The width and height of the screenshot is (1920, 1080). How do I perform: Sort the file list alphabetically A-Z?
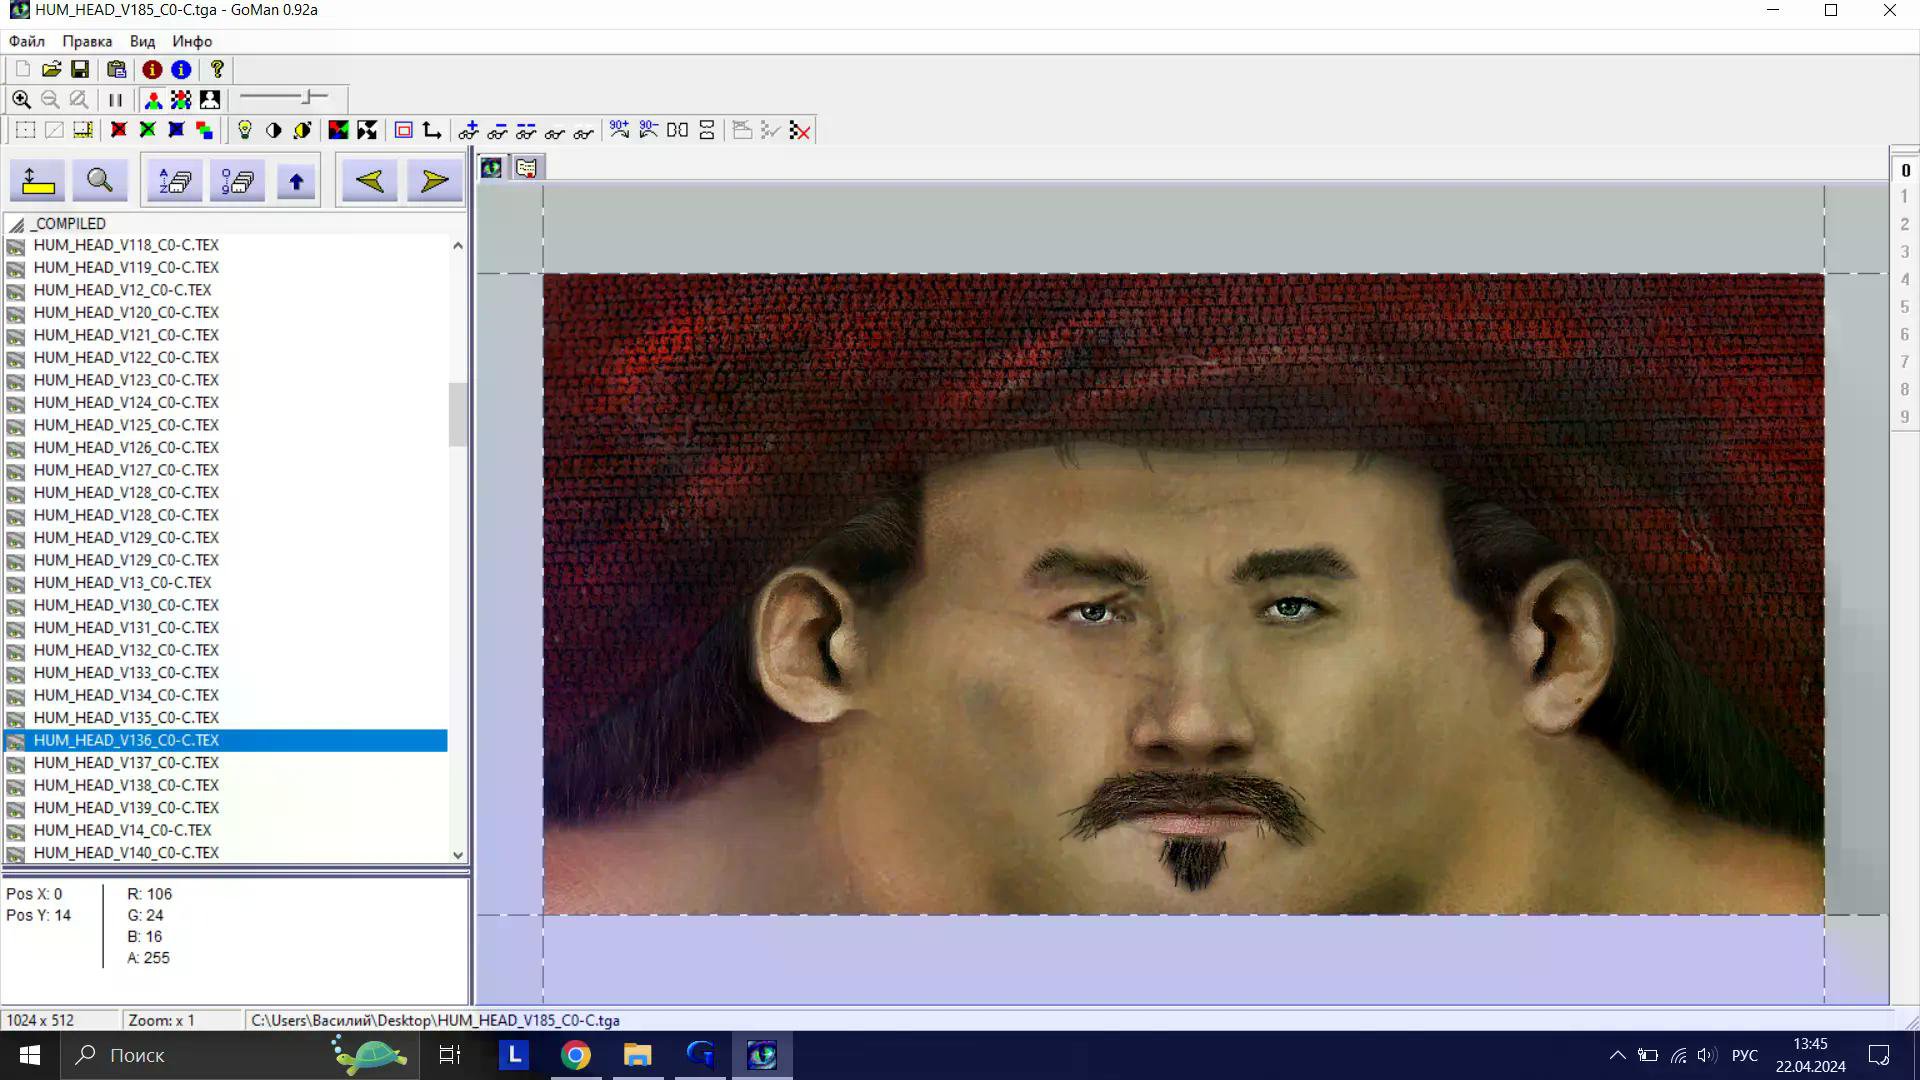pos(175,181)
